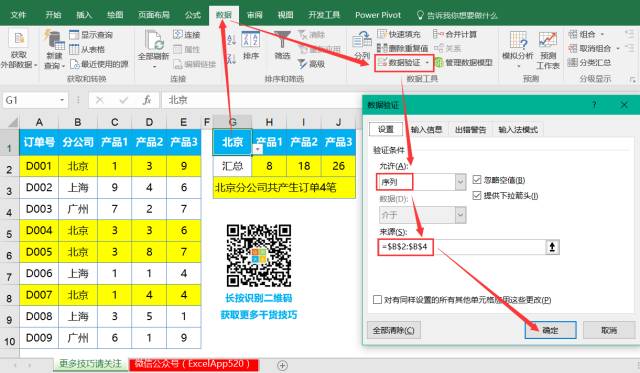
Task: Select the red ExcelApp520 sheet tab
Action: 193,364
